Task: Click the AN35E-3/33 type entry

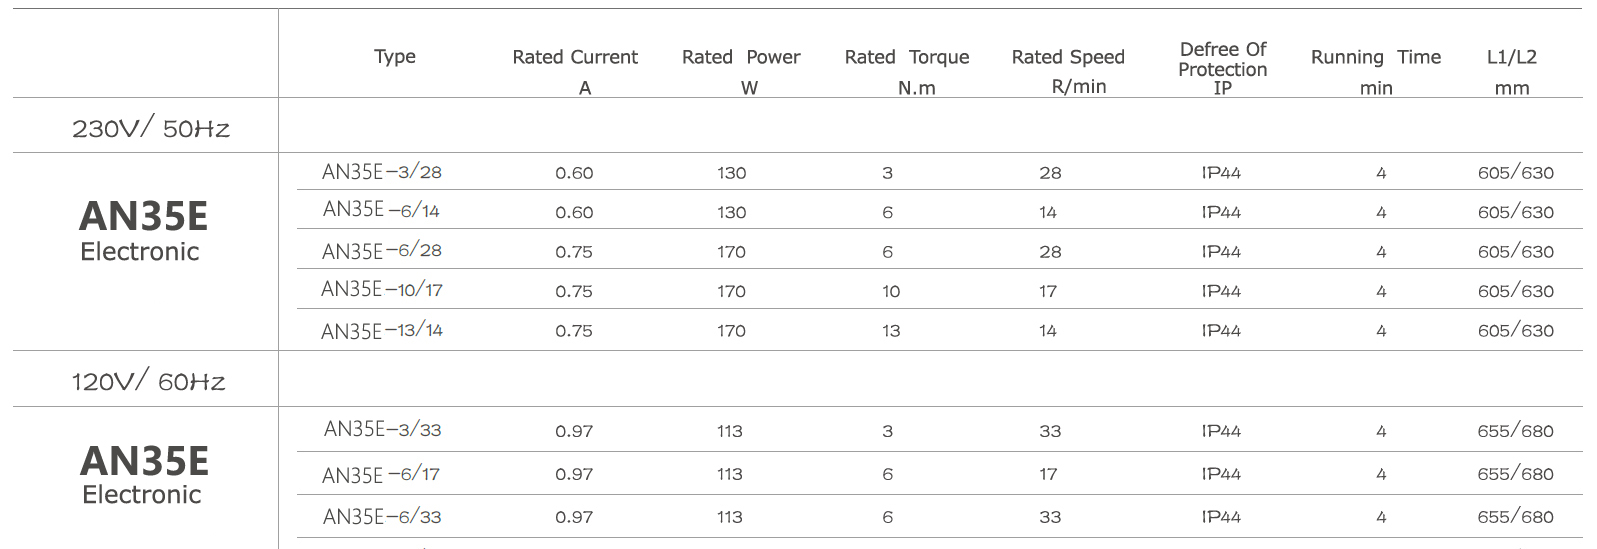Action: [383, 430]
